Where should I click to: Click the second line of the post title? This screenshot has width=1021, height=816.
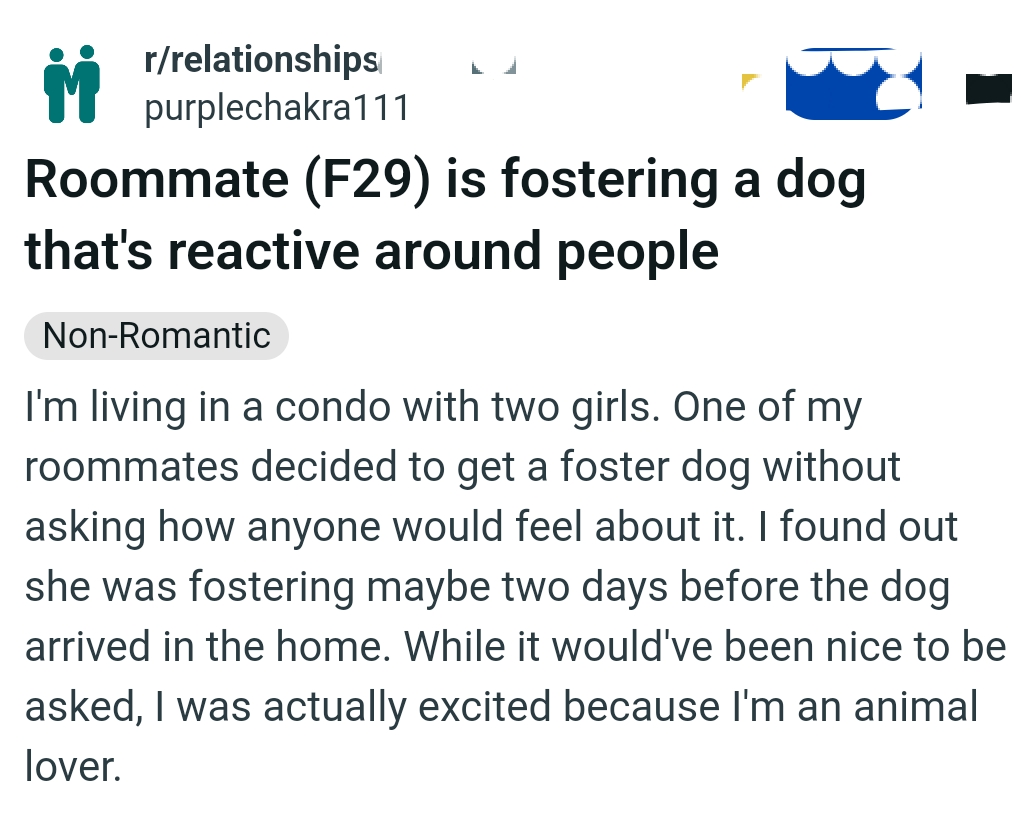[x=372, y=251]
